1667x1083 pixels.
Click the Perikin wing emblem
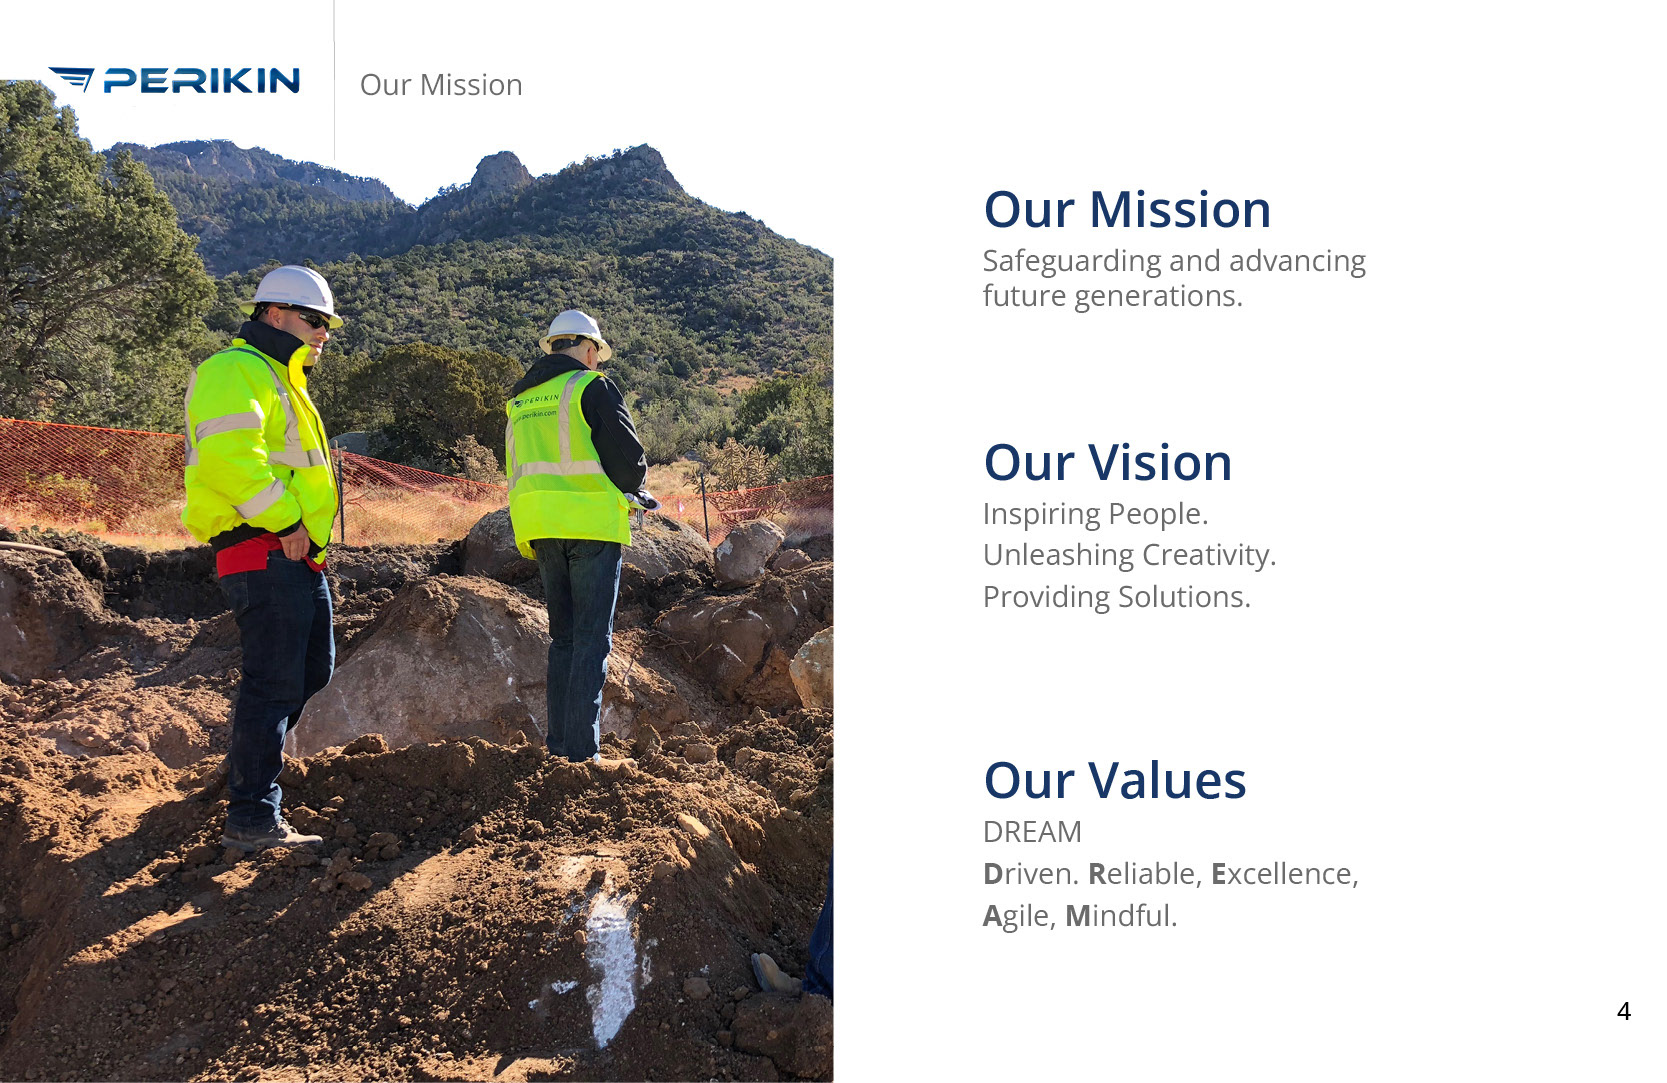pos(72,80)
